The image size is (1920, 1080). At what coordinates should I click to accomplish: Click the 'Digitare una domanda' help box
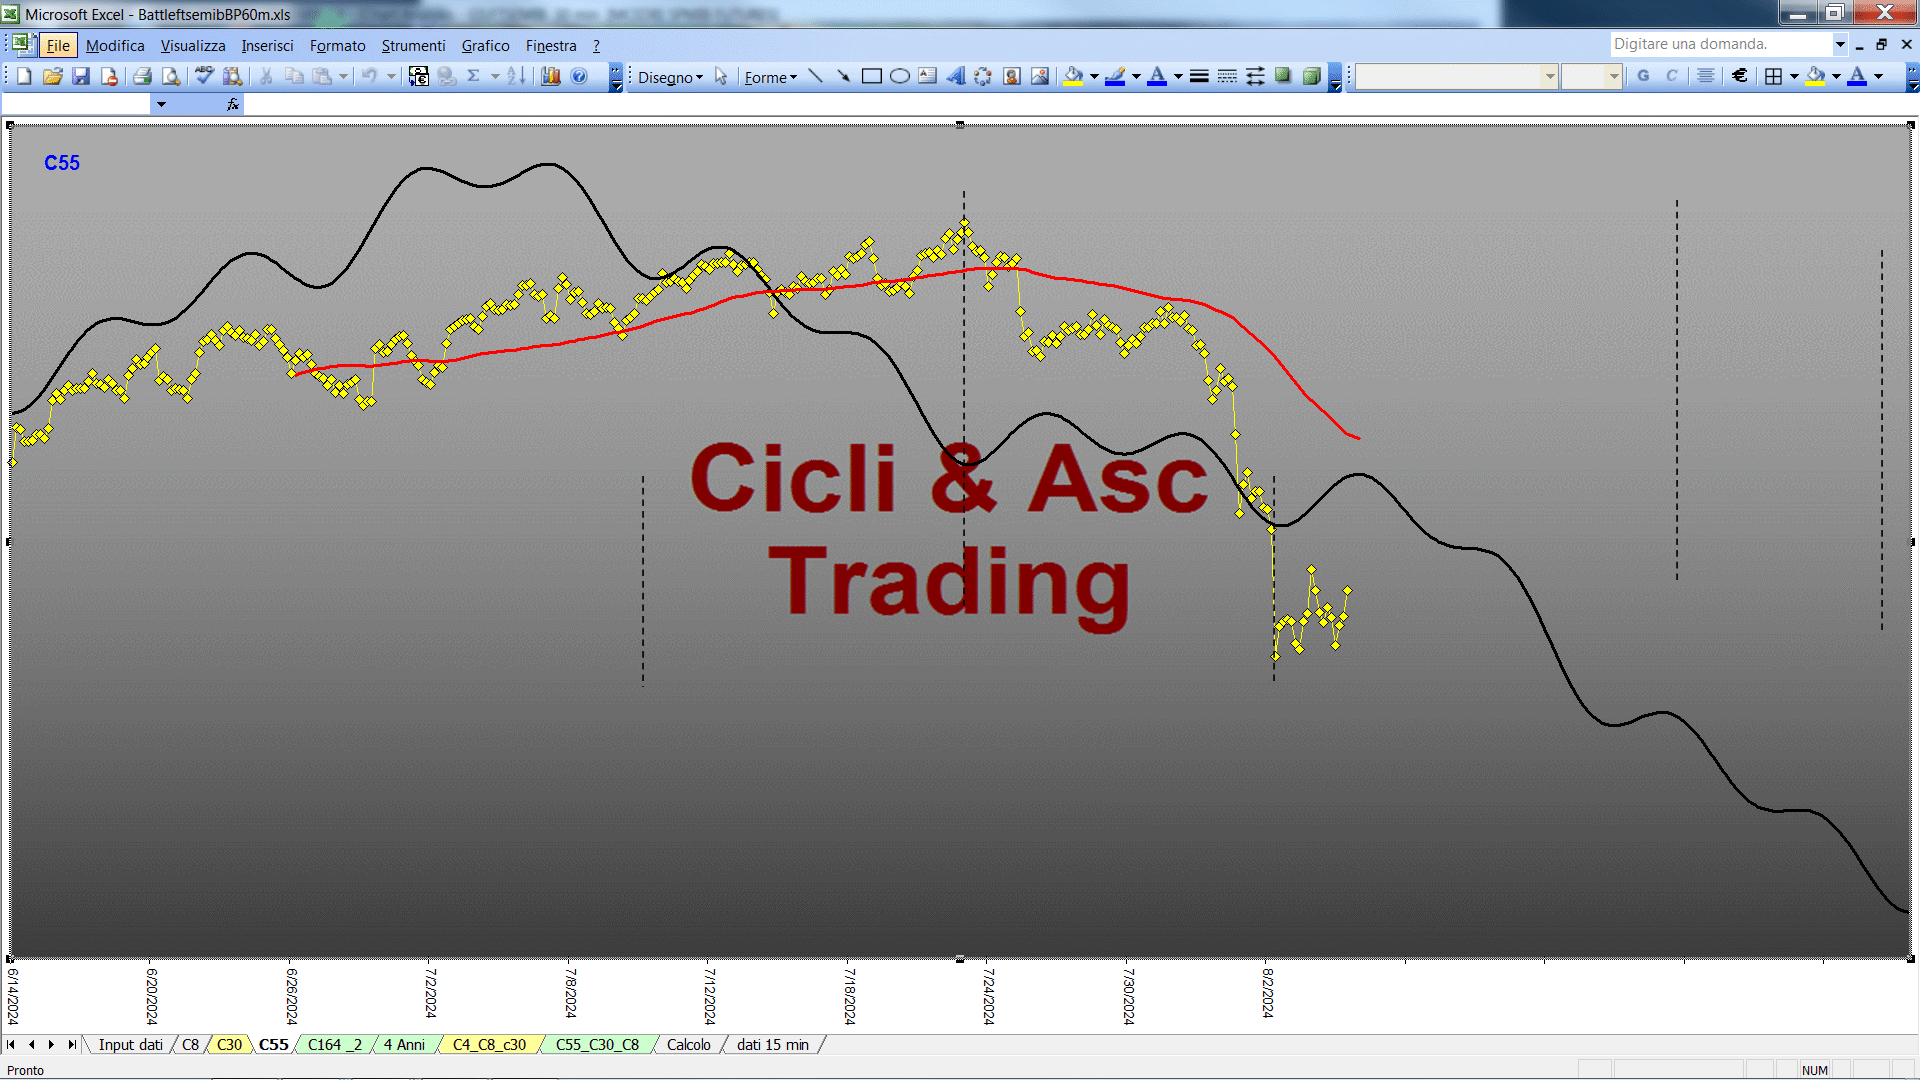[x=1722, y=44]
